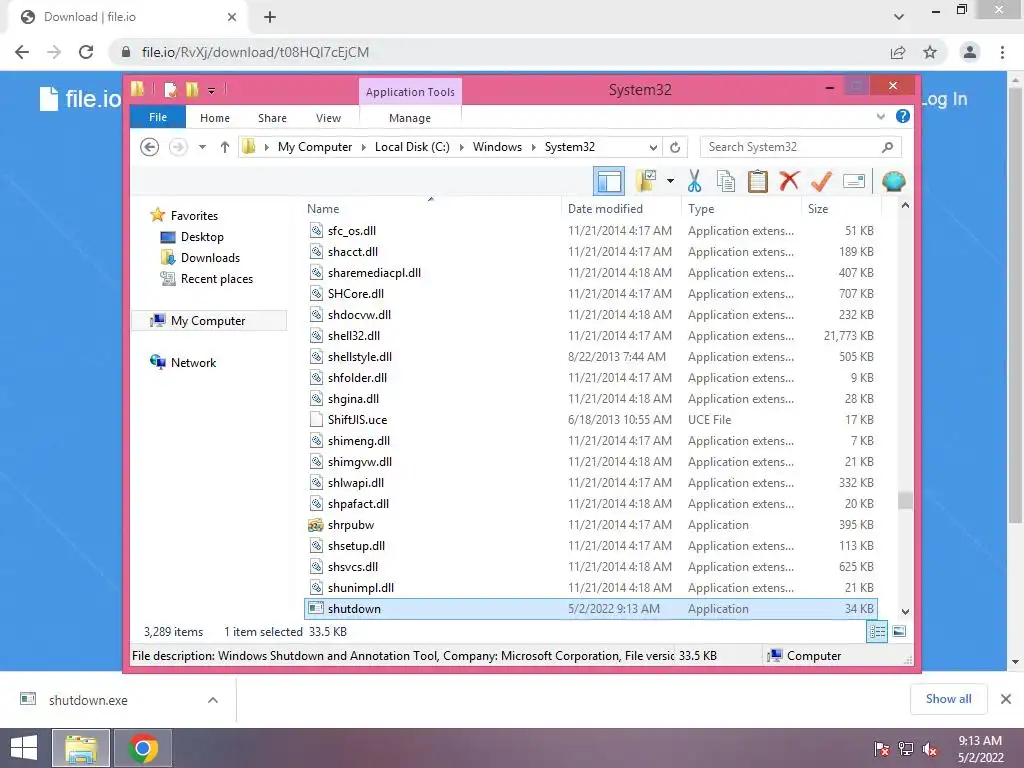Open Chrome three-dot menu
The image size is (1024, 768).
coord(1002,52)
